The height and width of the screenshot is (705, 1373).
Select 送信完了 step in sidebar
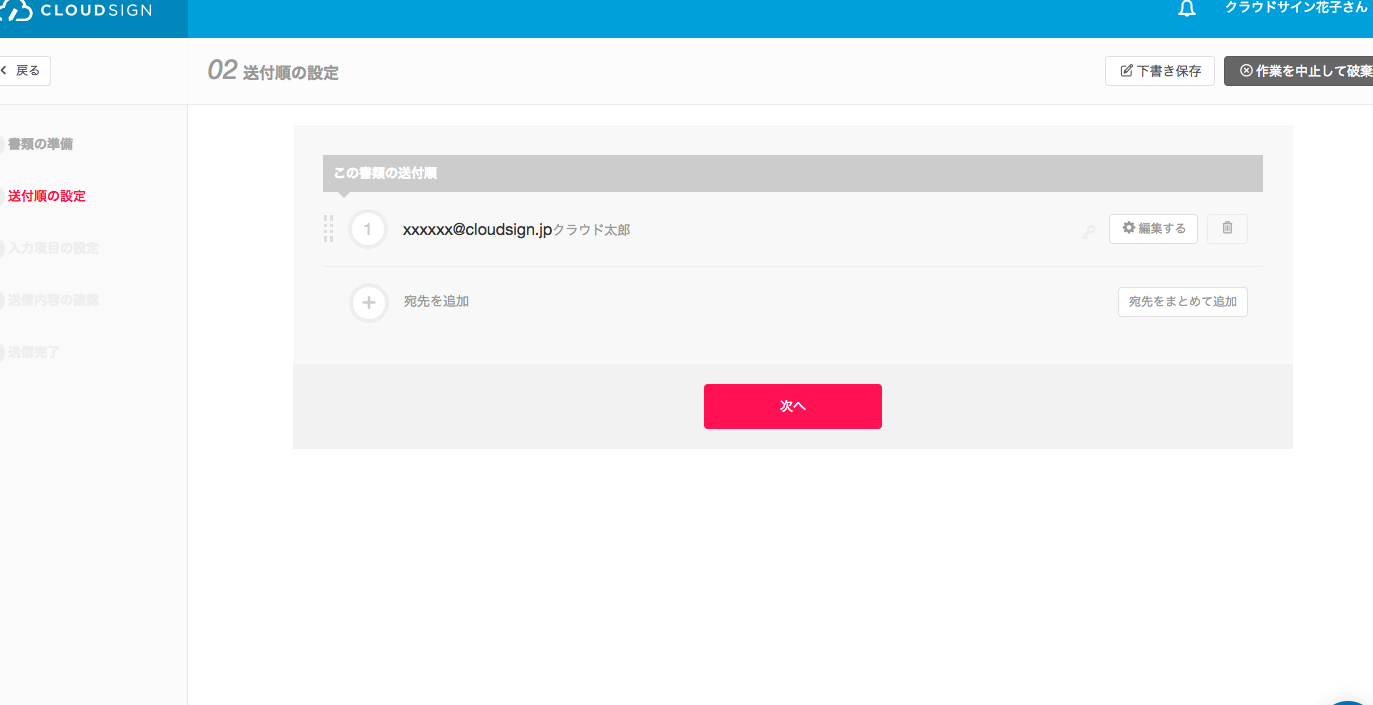(x=33, y=352)
